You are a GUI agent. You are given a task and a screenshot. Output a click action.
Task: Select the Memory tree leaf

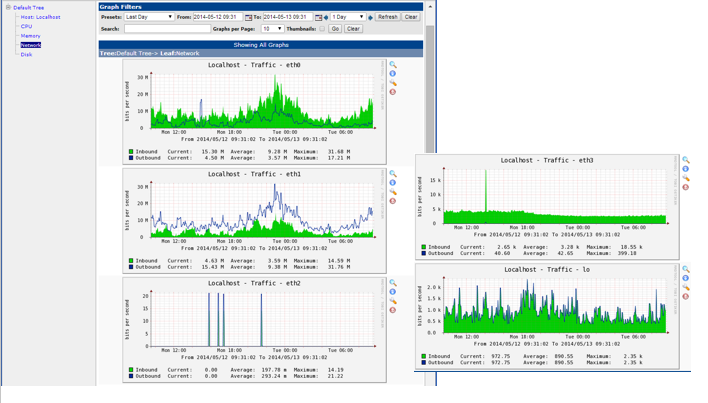click(x=30, y=36)
